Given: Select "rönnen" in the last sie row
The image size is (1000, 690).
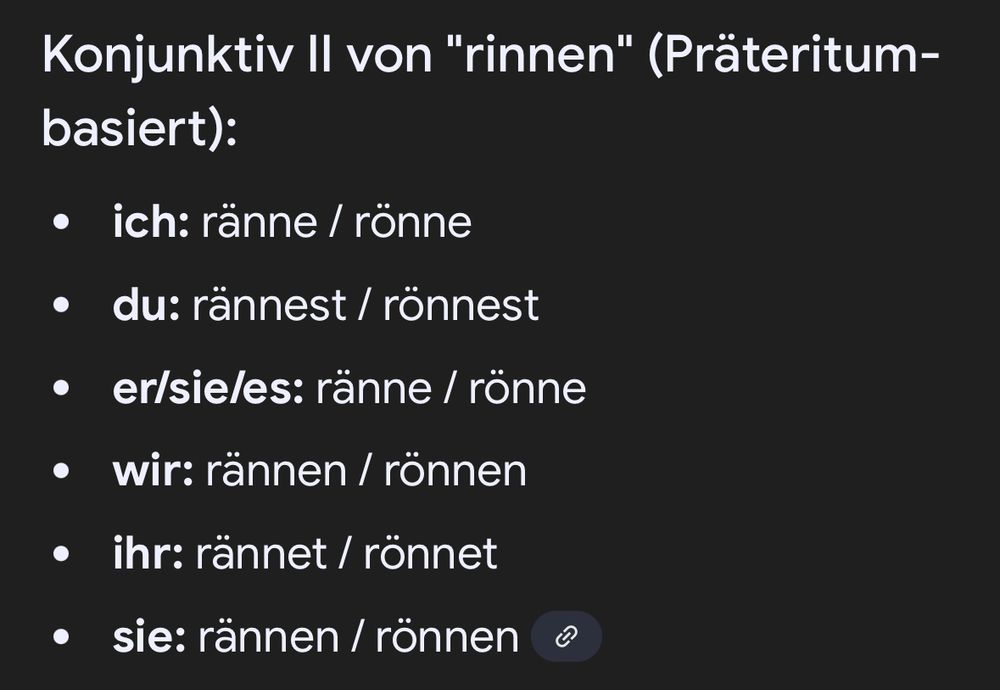Looking at the screenshot, I should [x=447, y=637].
